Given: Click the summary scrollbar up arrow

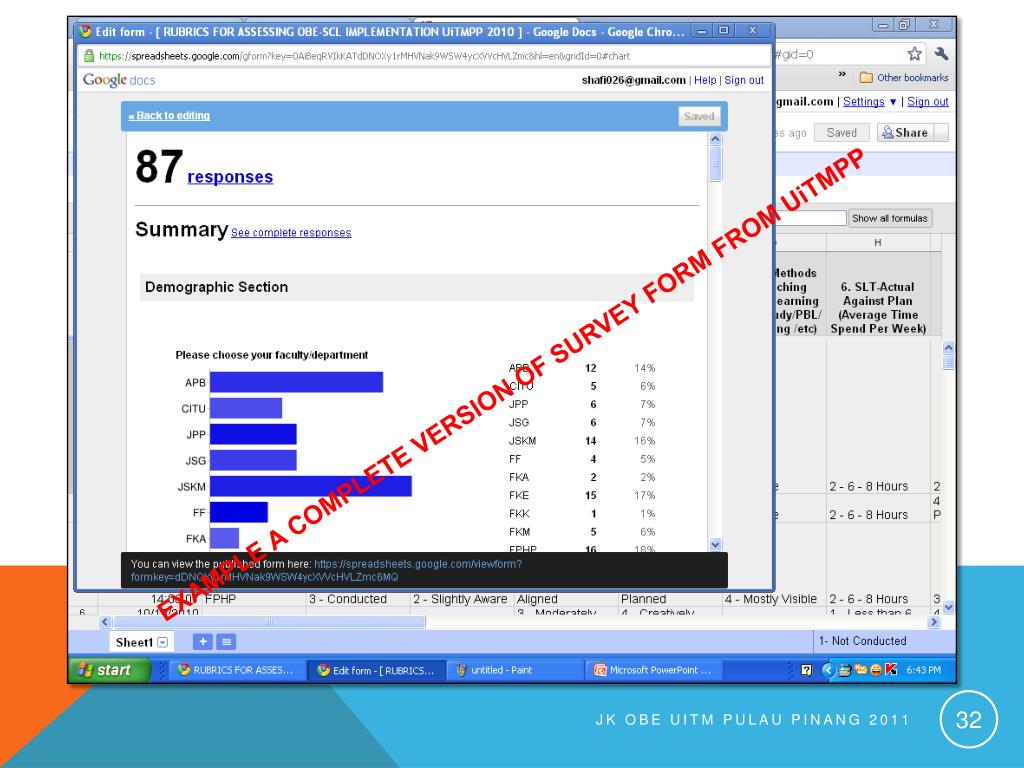Looking at the screenshot, I should (x=715, y=139).
